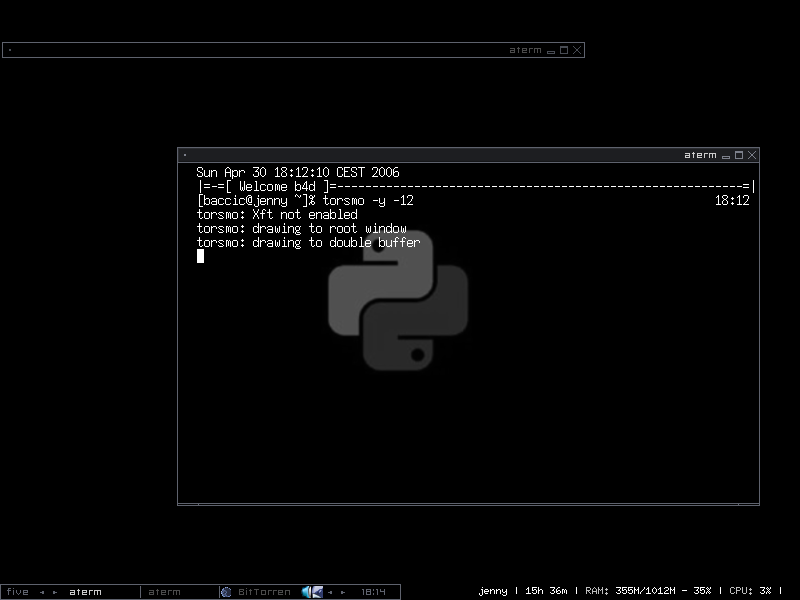Click the line 'torsmo: drawing to double buffer'
Viewport: 800px width, 600px height.
tap(309, 242)
